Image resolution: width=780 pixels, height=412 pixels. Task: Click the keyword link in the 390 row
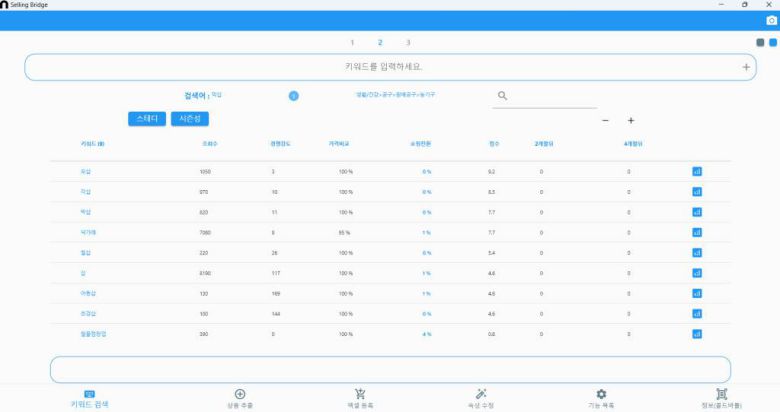coord(94,334)
